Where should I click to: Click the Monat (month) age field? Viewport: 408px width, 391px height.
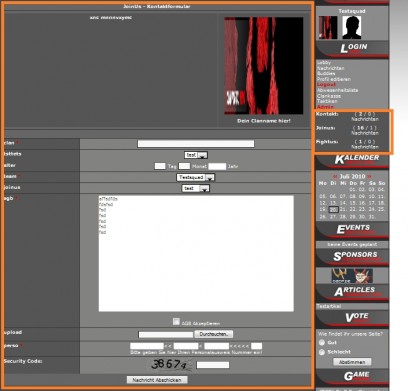[184, 166]
